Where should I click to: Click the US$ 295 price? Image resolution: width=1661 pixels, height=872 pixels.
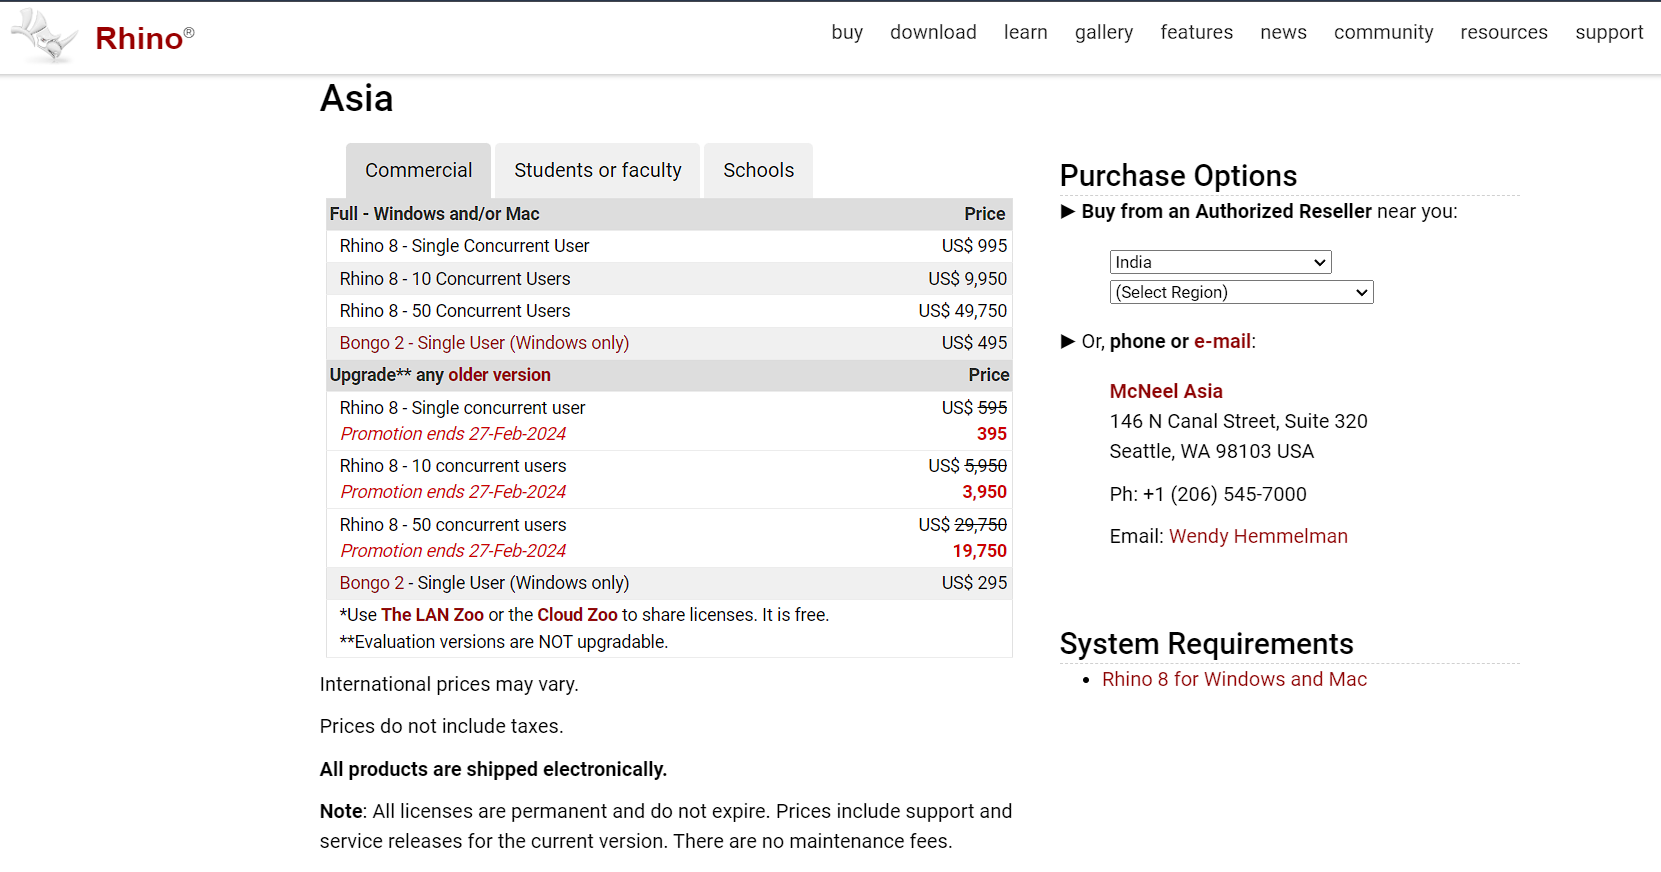974,583
